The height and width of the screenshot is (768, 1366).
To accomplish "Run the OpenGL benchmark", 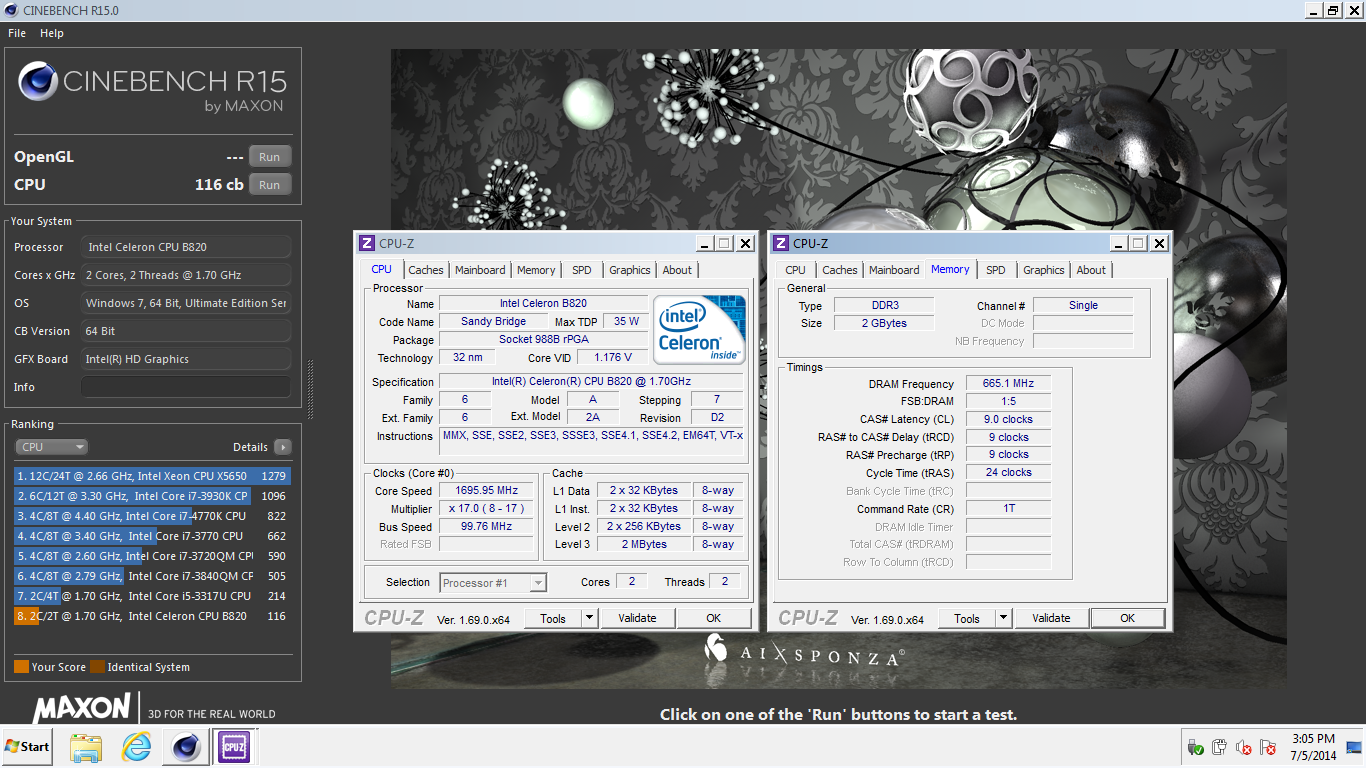I will pyautogui.click(x=270, y=157).
